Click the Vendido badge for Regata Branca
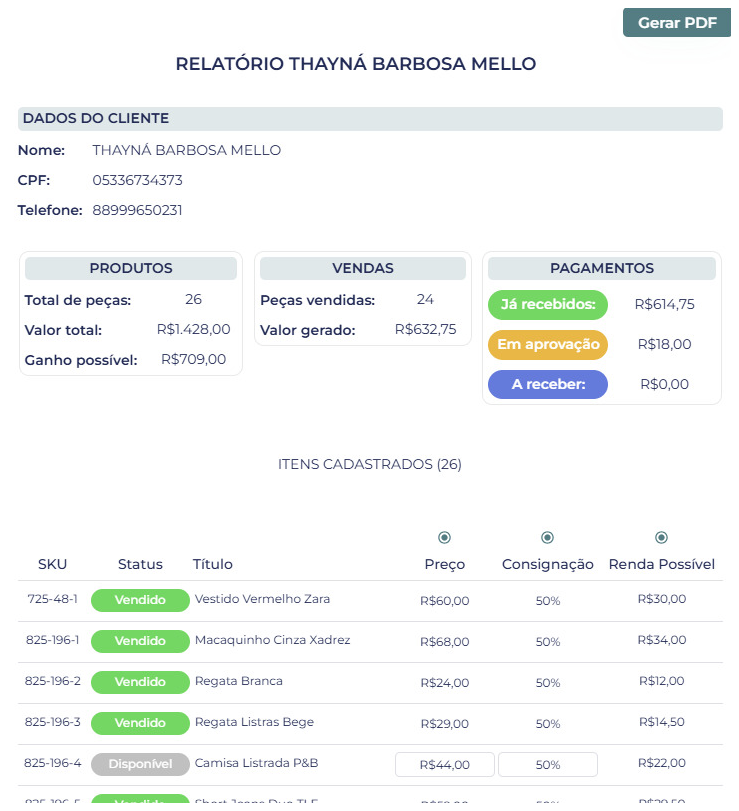739x811 pixels. pos(140,682)
